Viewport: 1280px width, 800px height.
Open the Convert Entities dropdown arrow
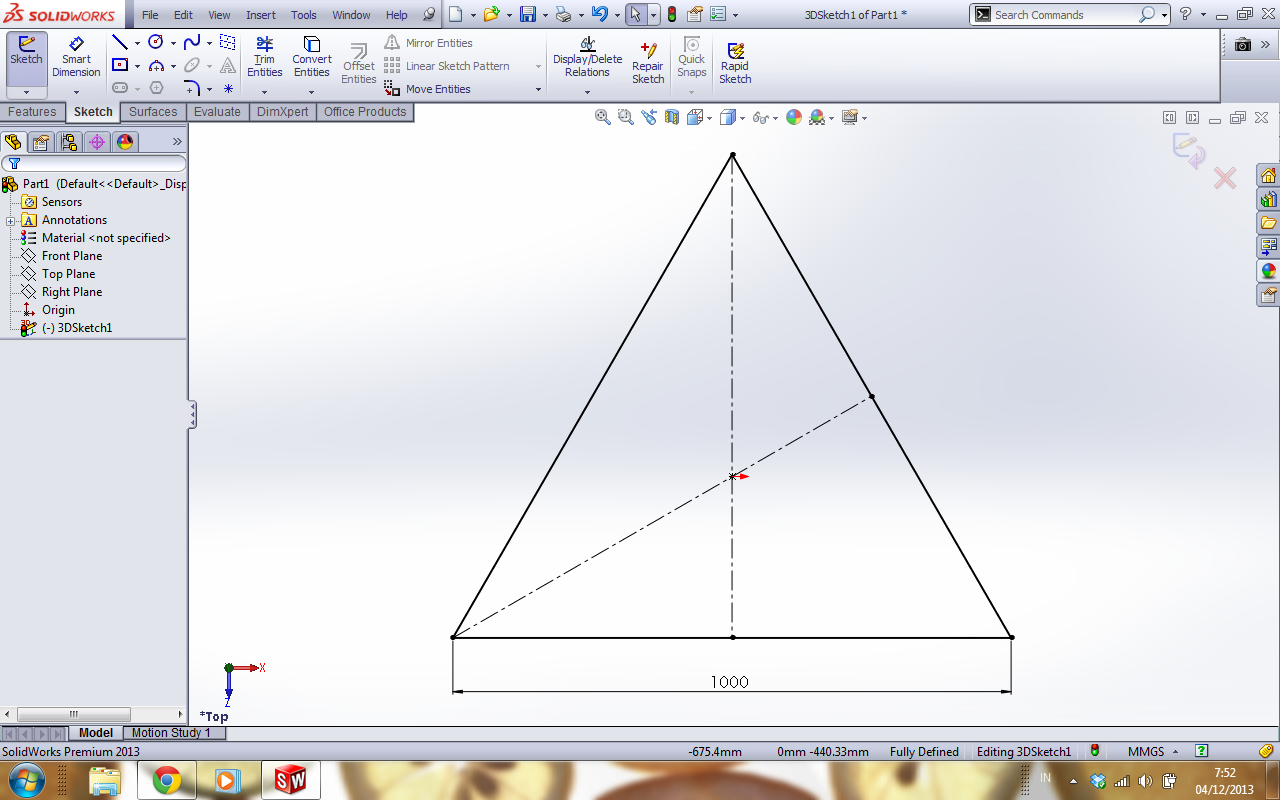click(x=311, y=92)
